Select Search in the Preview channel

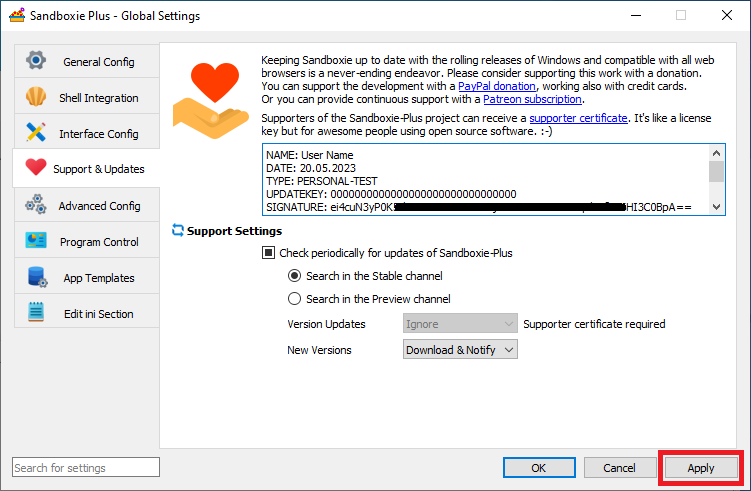(x=294, y=299)
